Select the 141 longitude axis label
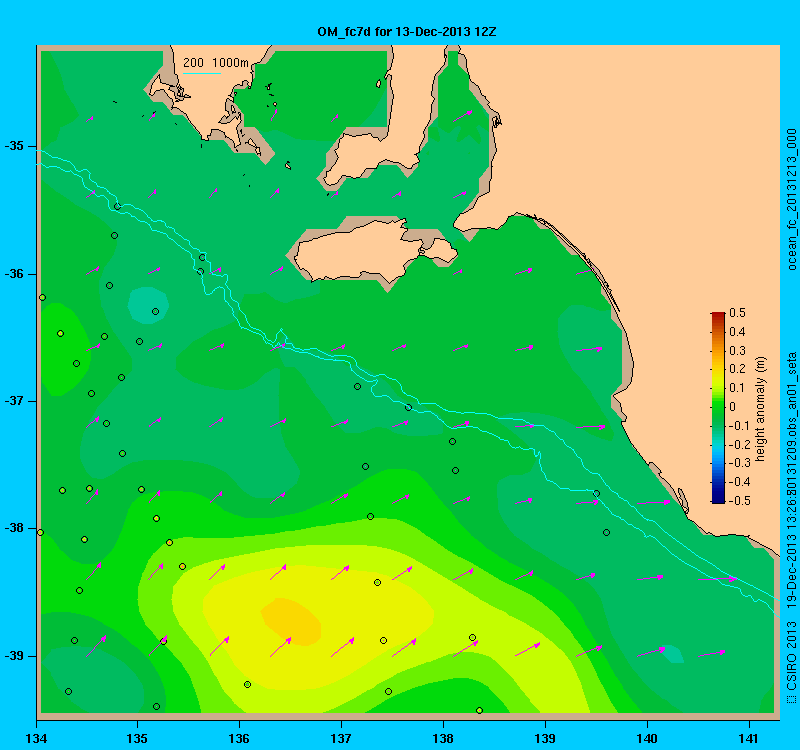This screenshot has width=800, height=750. coord(749,738)
